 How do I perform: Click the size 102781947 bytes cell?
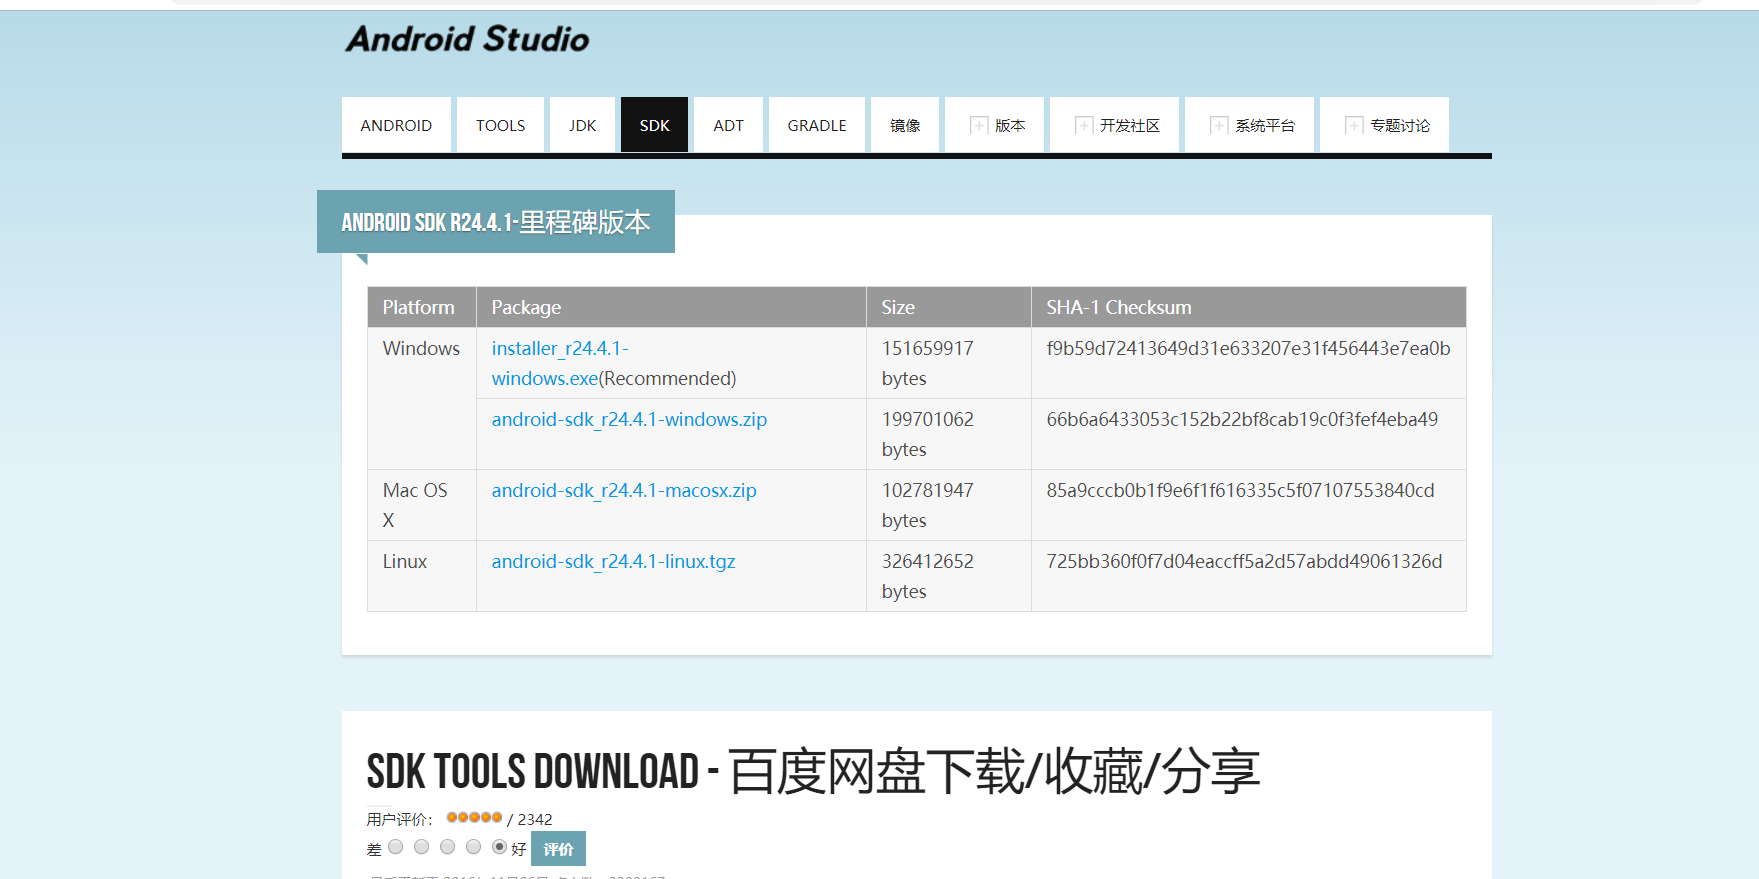point(948,505)
